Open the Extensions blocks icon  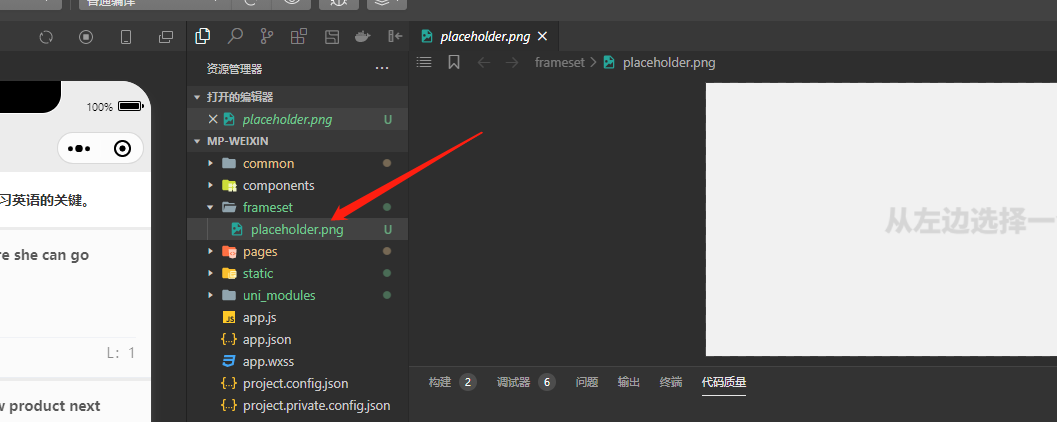click(x=299, y=36)
